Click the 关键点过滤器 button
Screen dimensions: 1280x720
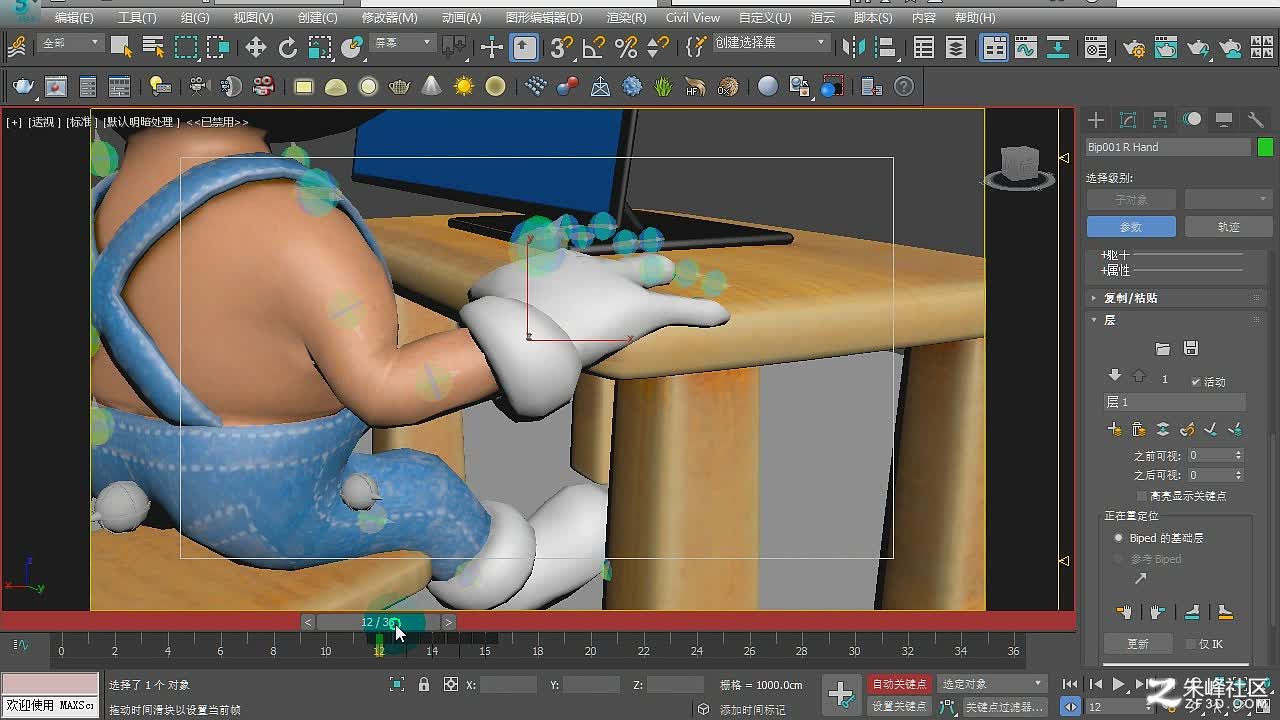[x=1005, y=706]
